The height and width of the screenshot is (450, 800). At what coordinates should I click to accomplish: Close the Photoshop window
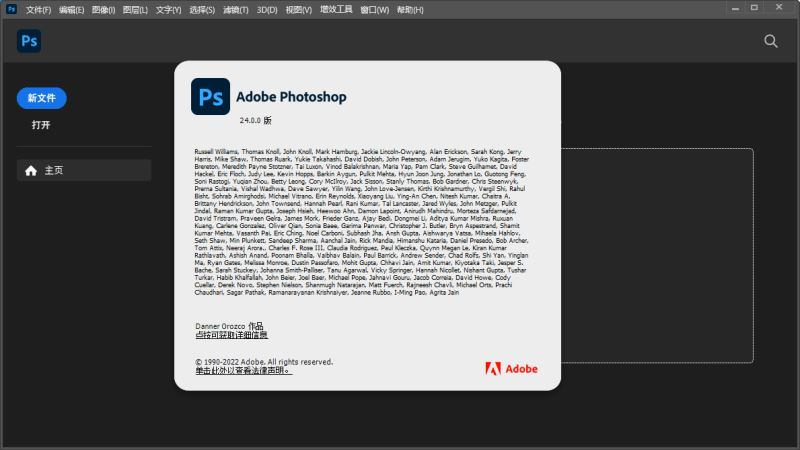point(779,7)
